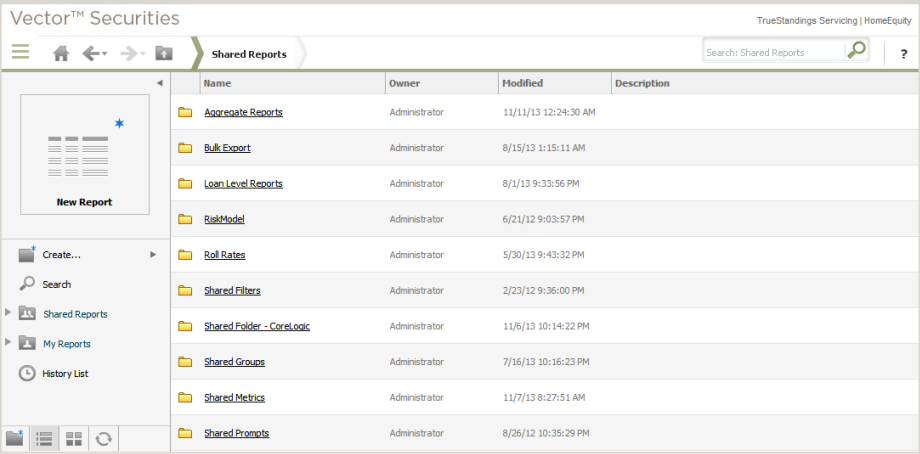Open the hamburger main menu
Viewport: 920px width, 454px height.
(x=21, y=52)
